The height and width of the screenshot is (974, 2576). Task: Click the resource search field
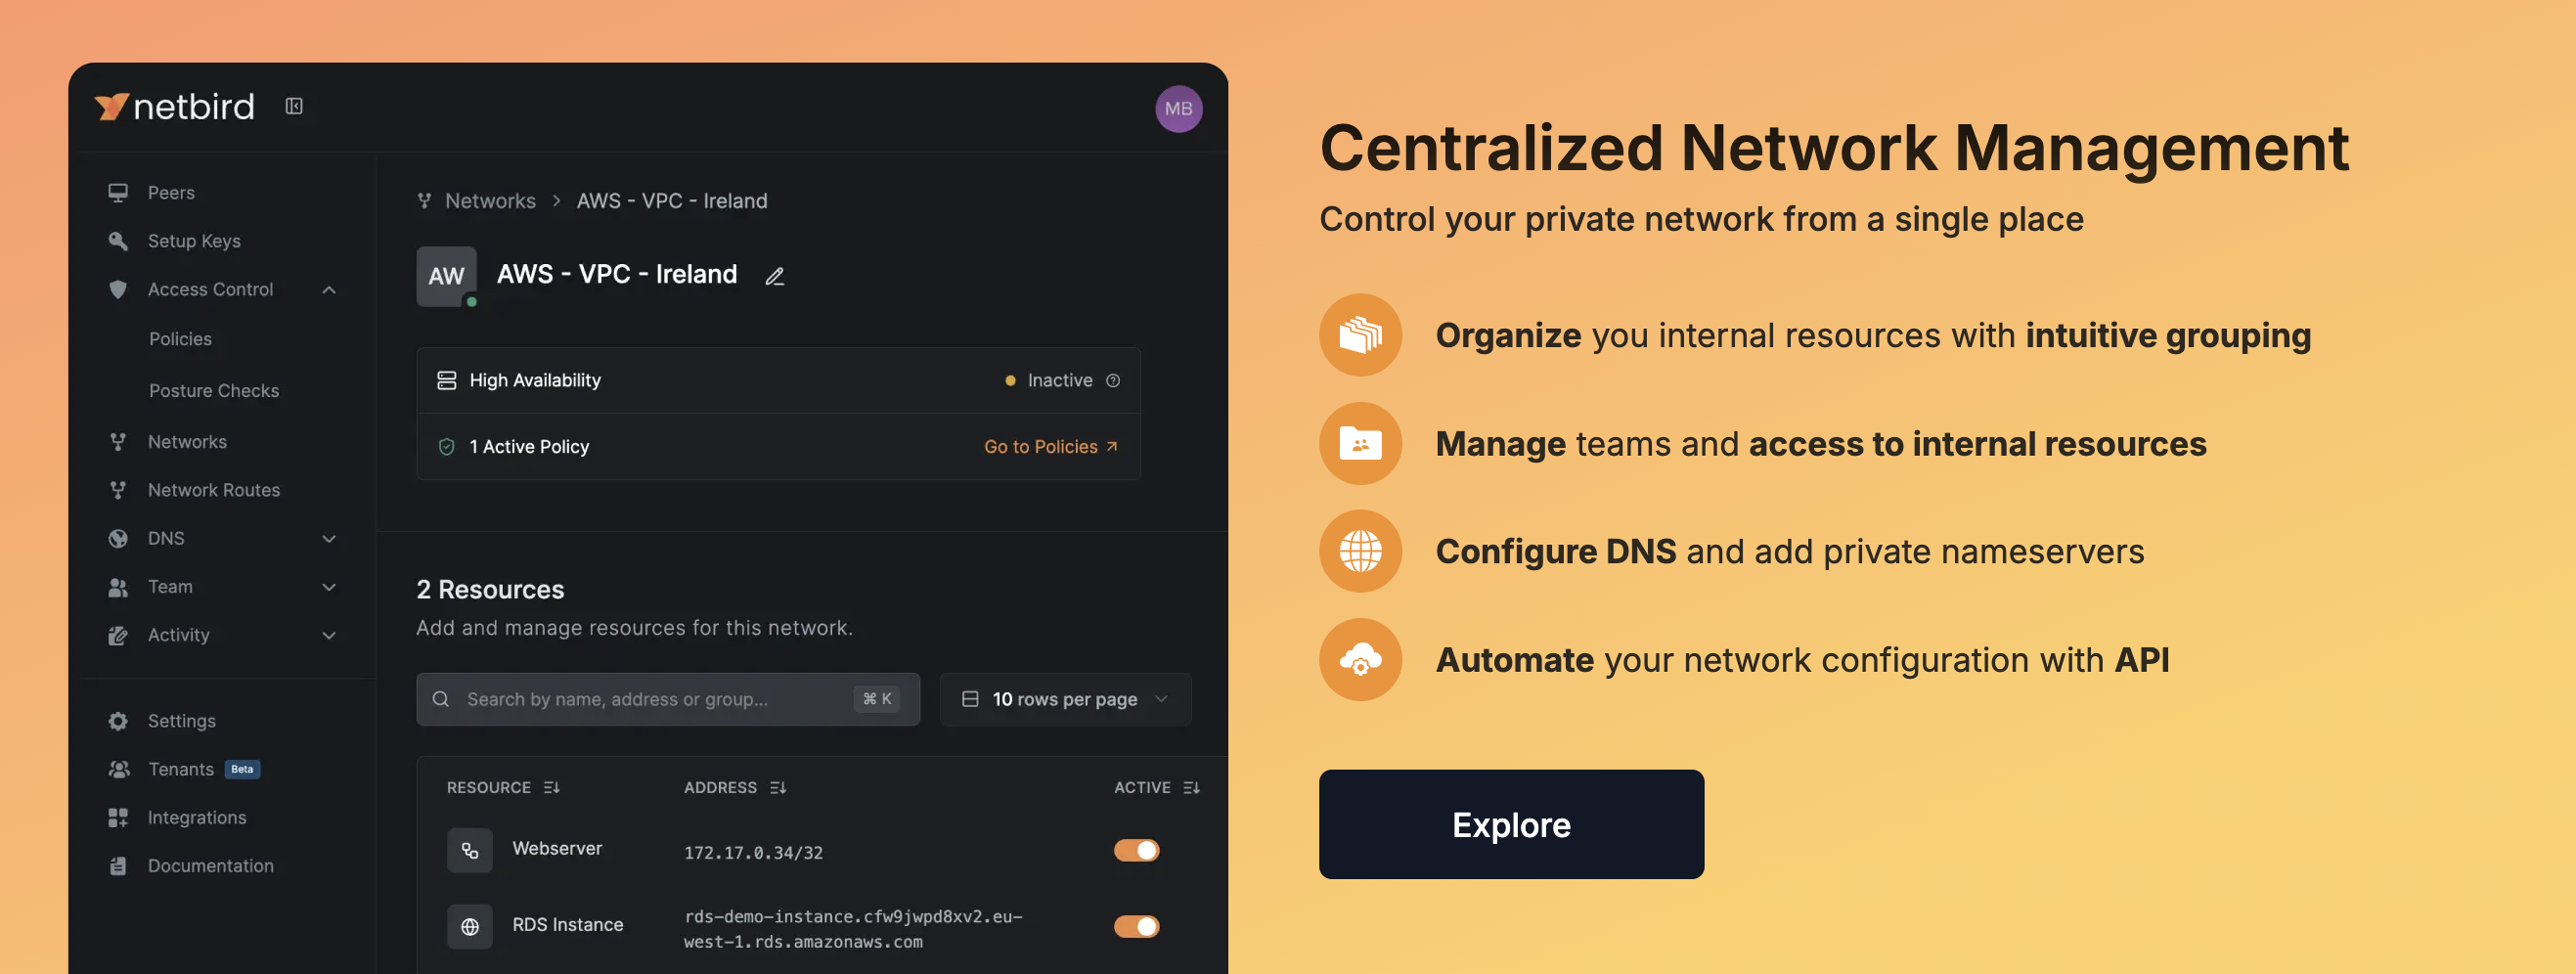coord(668,699)
